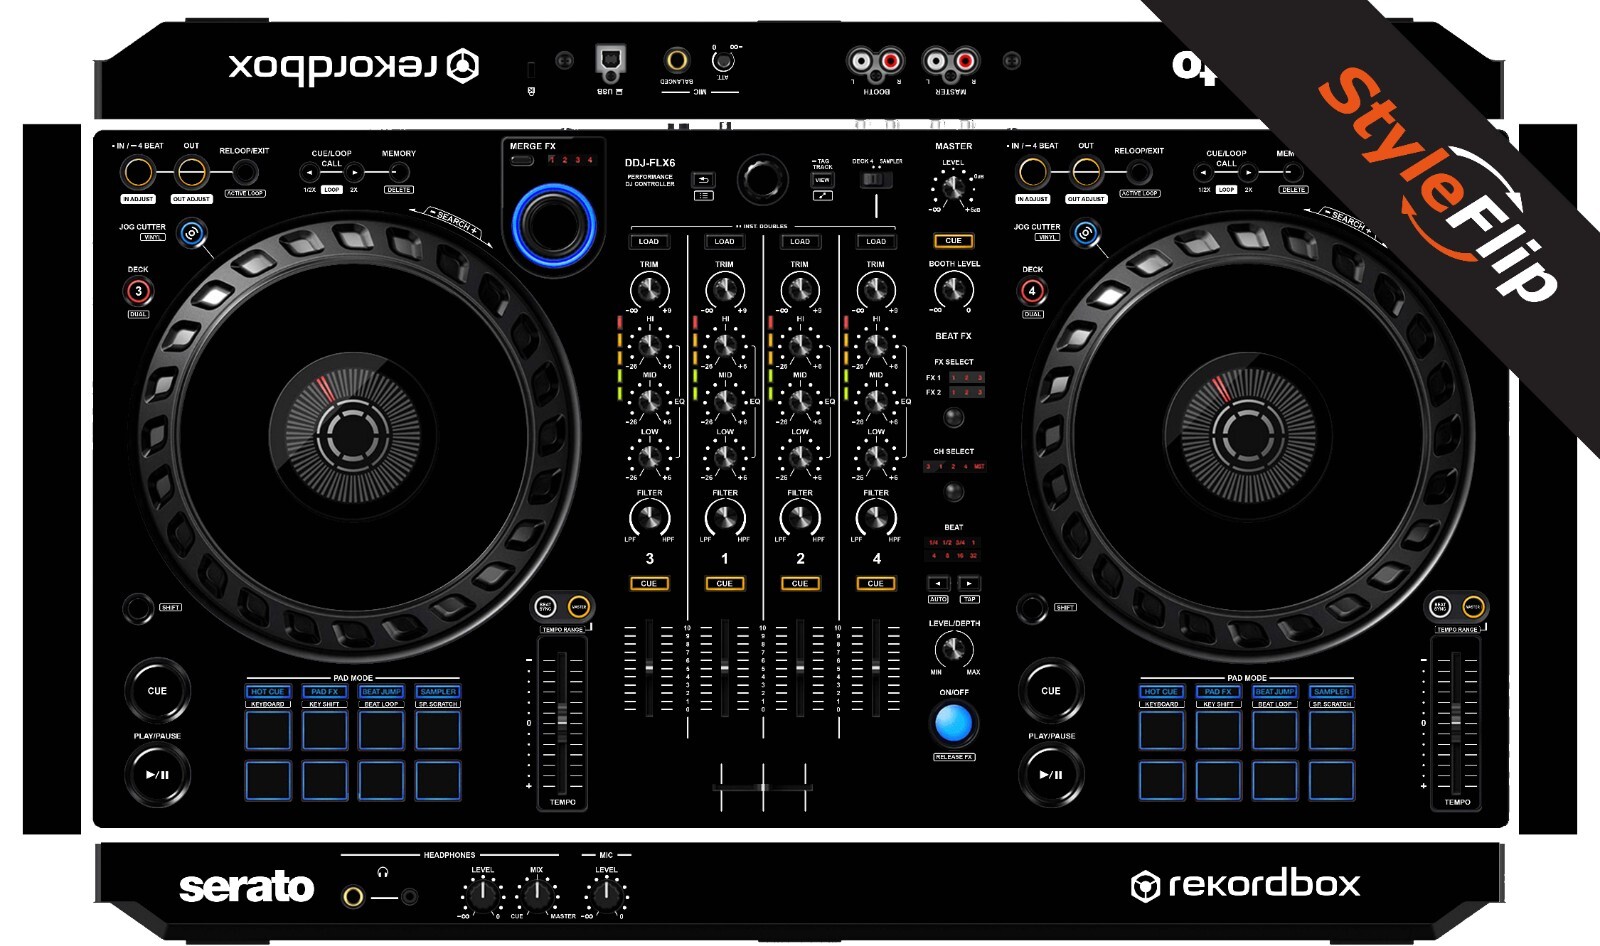This screenshot has height=946, width=1600.
Task: Click channel 1 HI EQ knob
Action: [x=725, y=347]
